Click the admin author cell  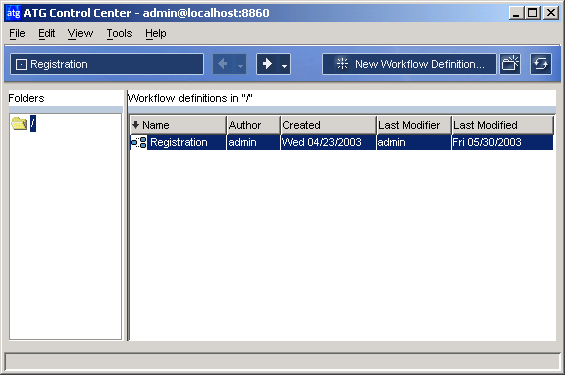pyautogui.click(x=253, y=142)
